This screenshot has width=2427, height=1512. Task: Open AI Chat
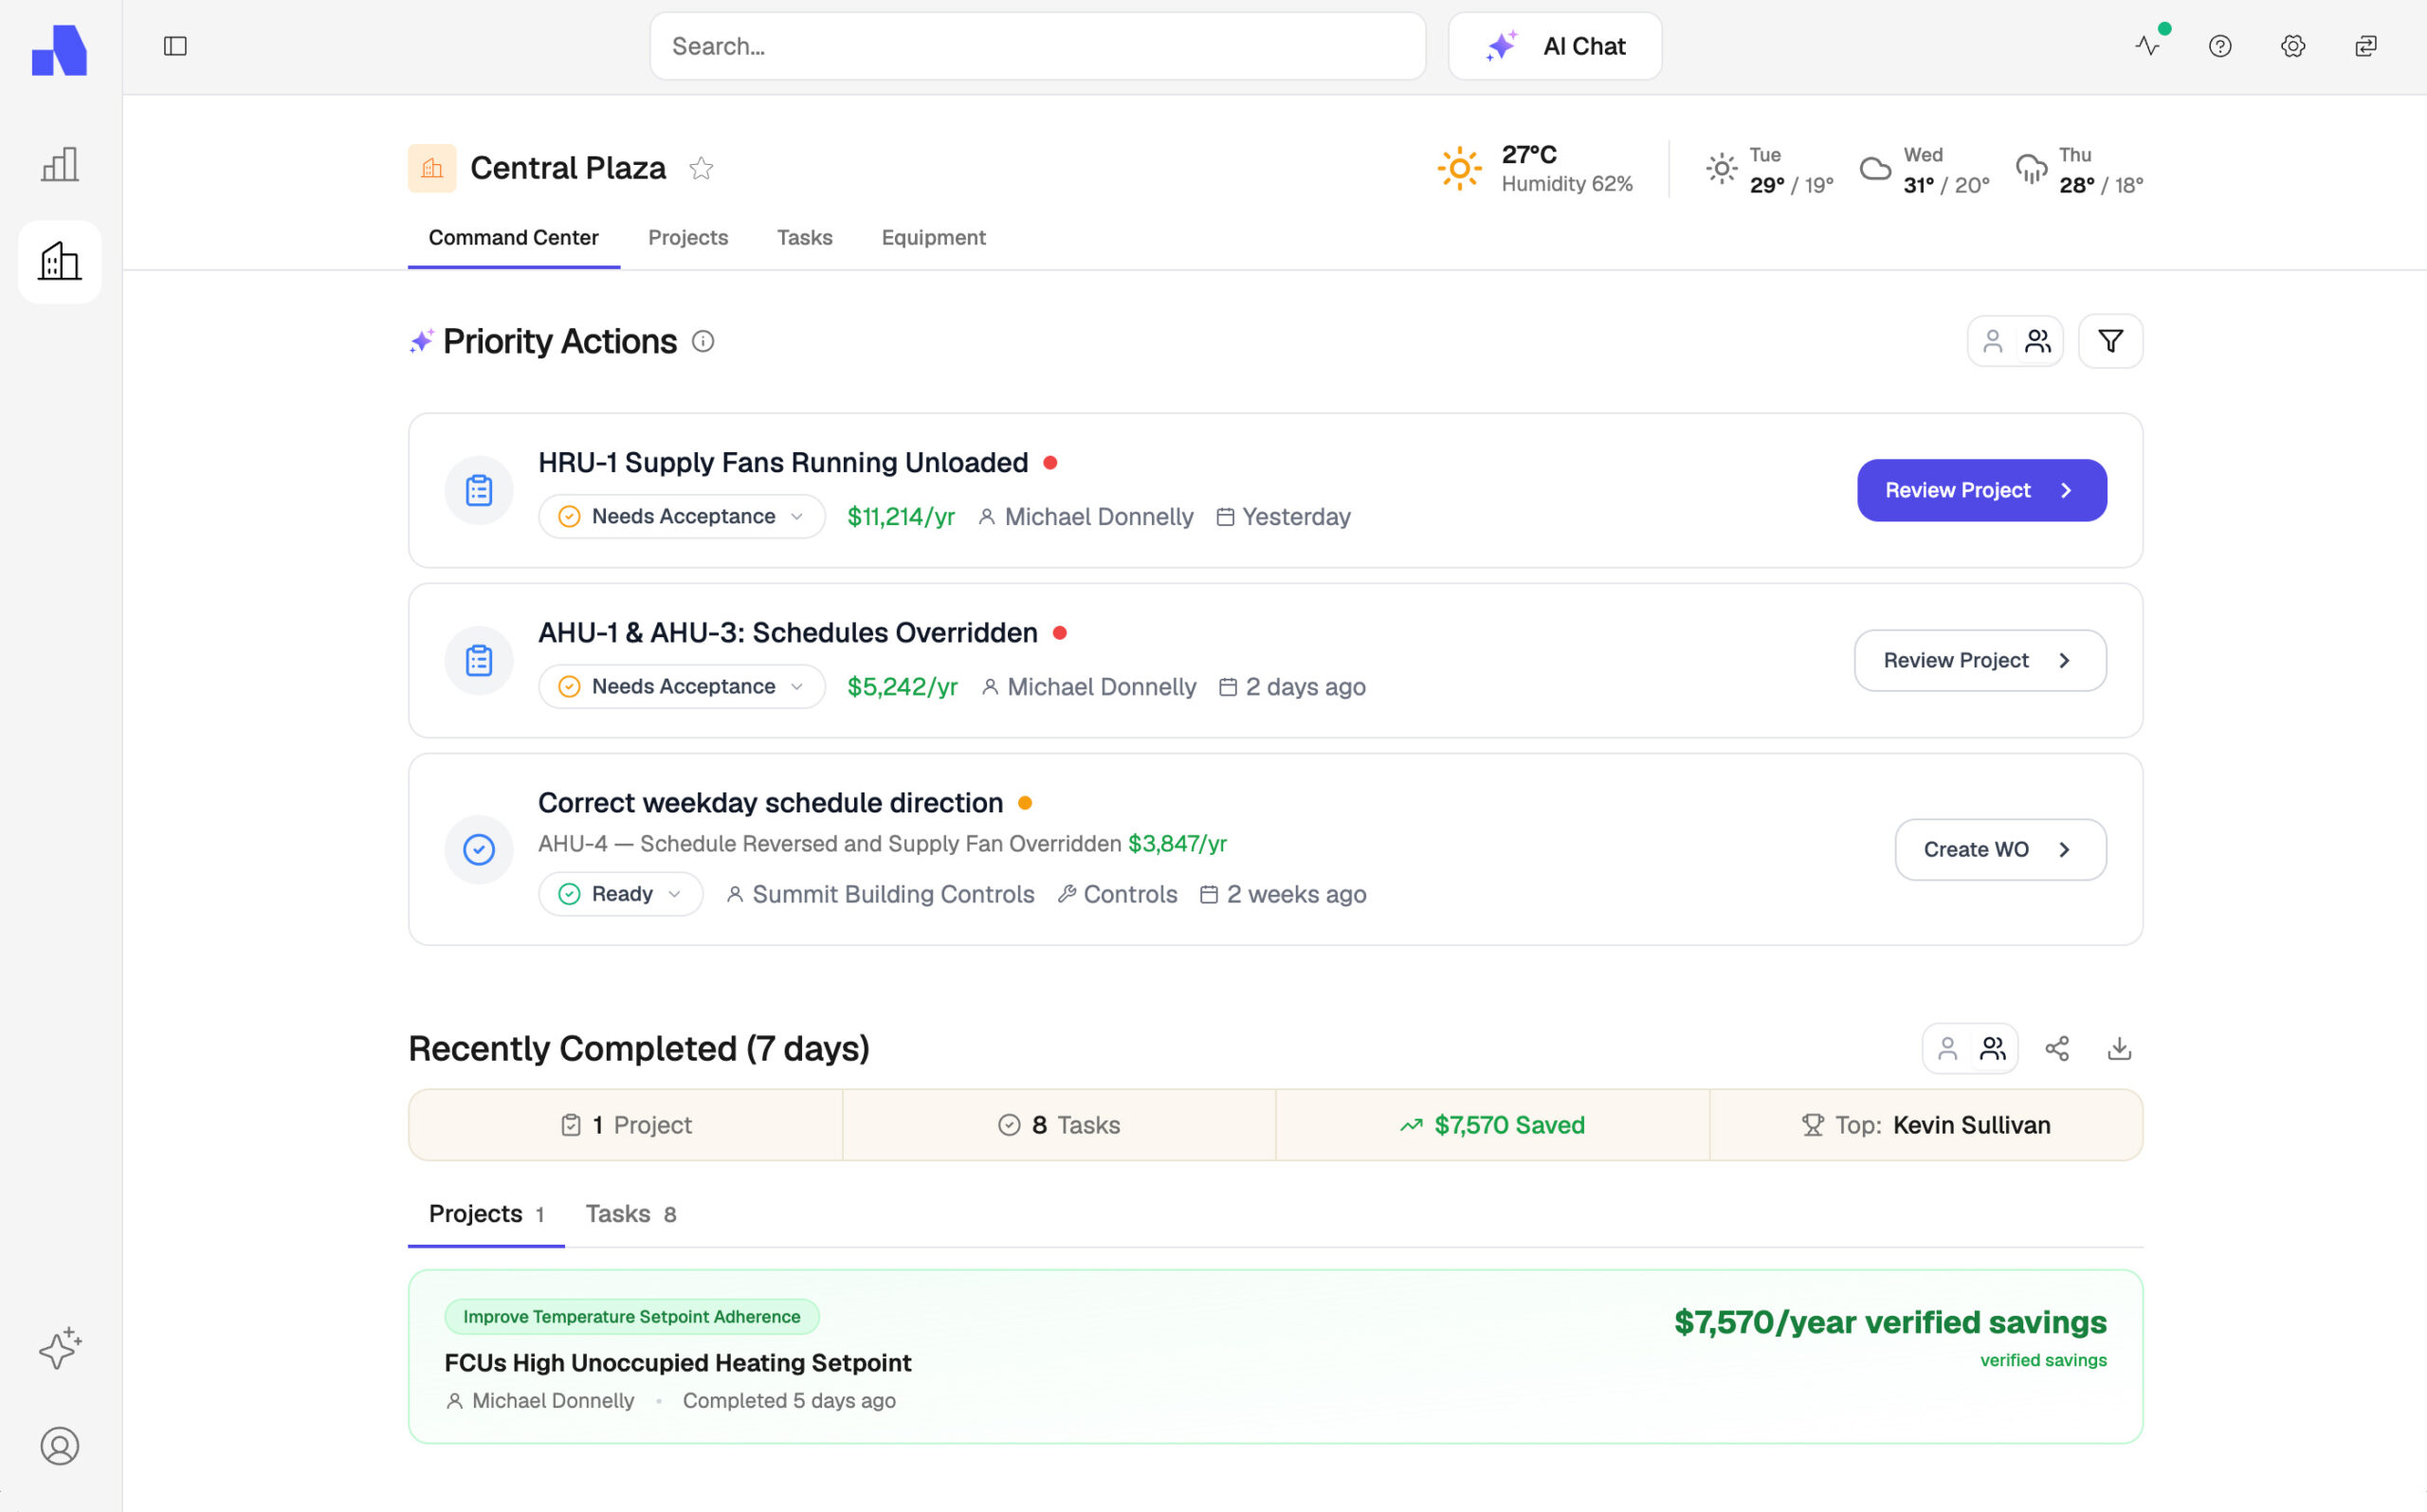click(1554, 46)
